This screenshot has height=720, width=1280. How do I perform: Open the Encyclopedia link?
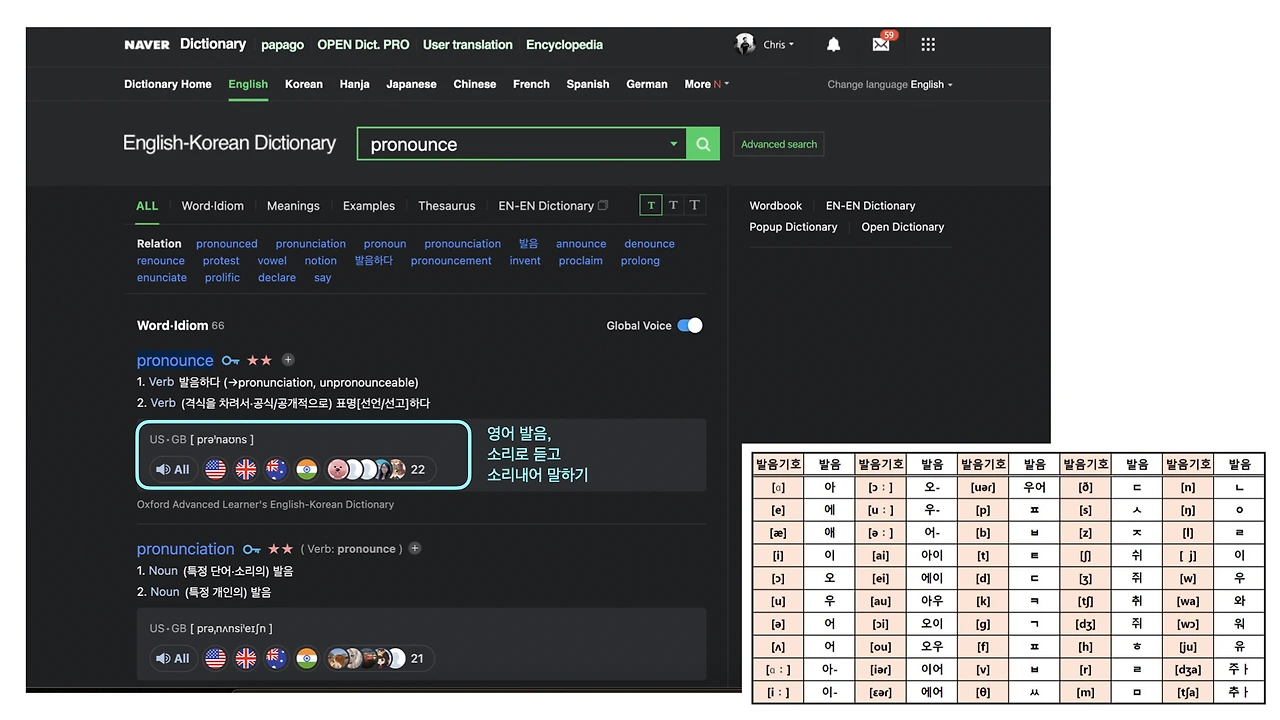click(564, 45)
